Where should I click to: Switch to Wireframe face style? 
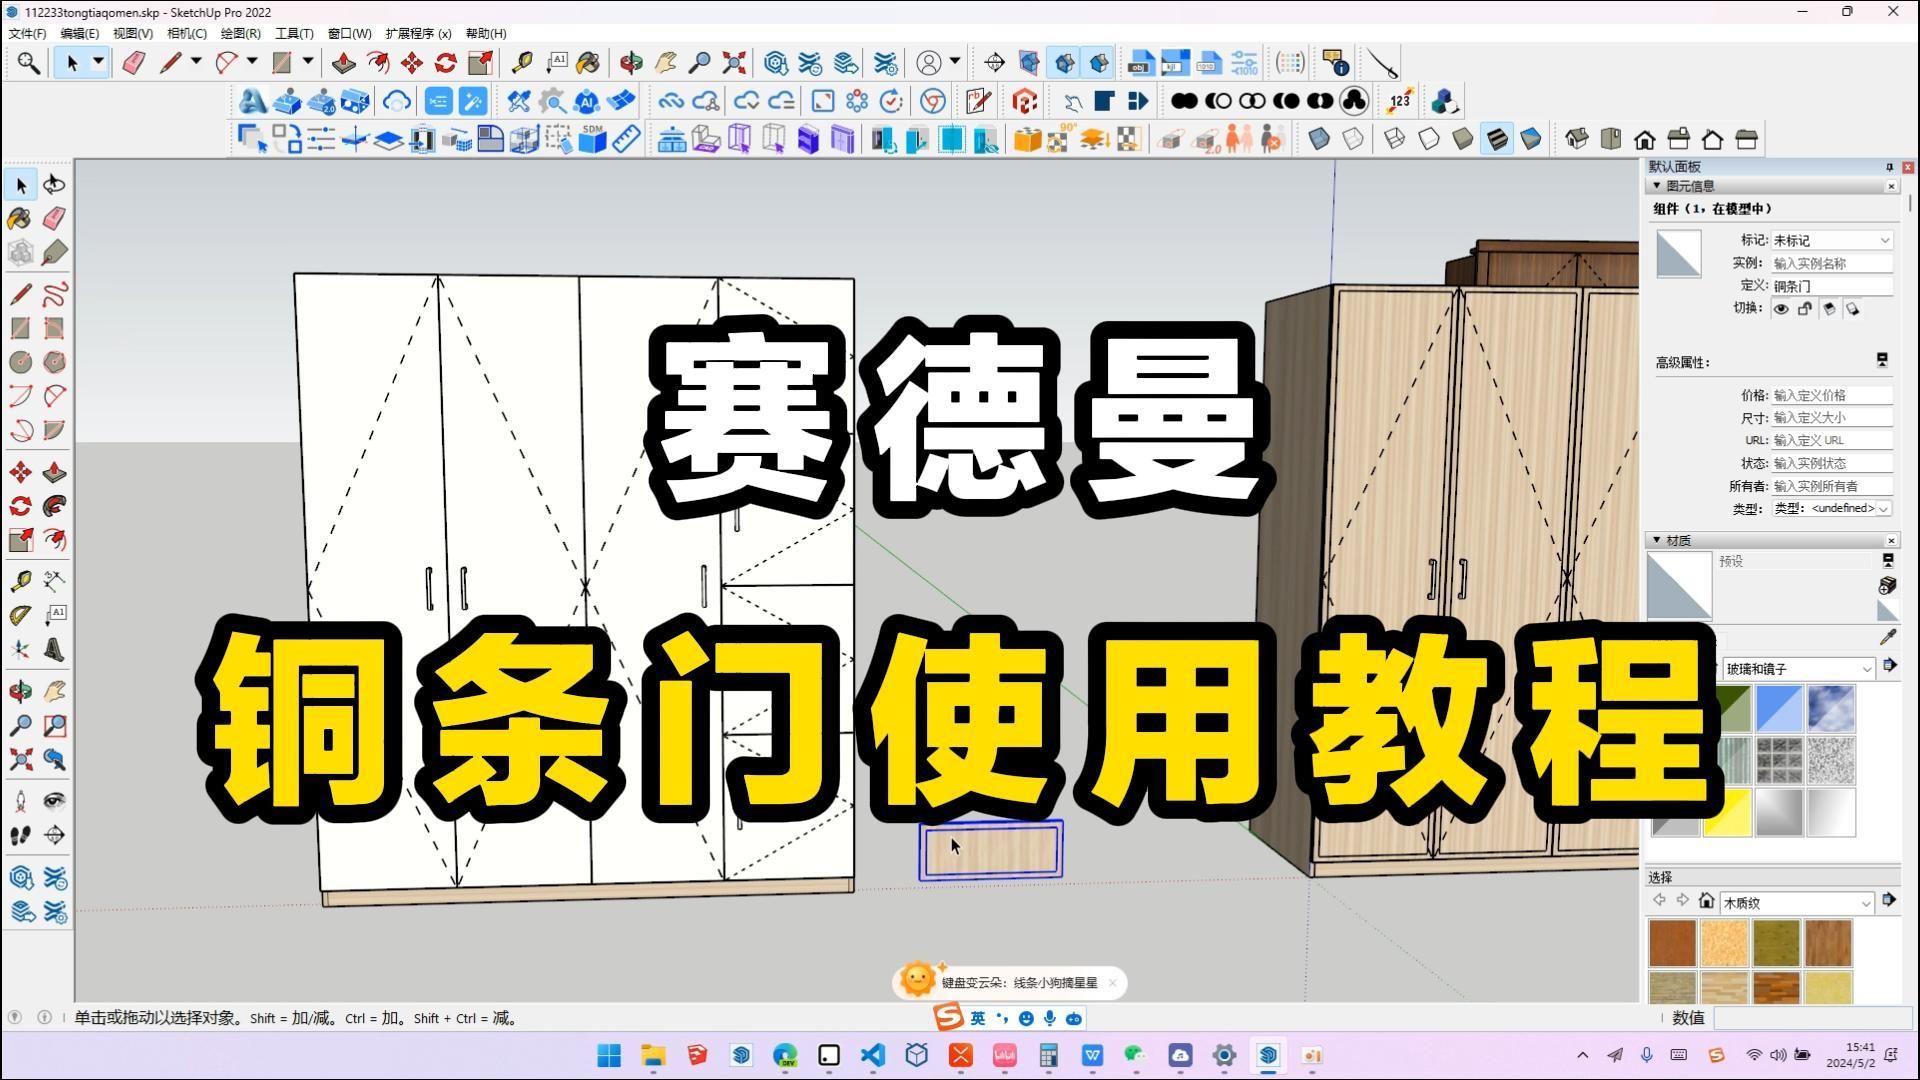click(x=1395, y=139)
